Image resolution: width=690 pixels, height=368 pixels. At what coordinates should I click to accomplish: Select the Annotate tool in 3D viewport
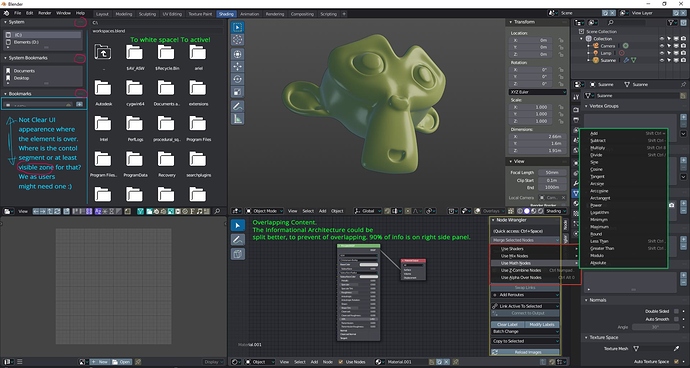[x=238, y=106]
